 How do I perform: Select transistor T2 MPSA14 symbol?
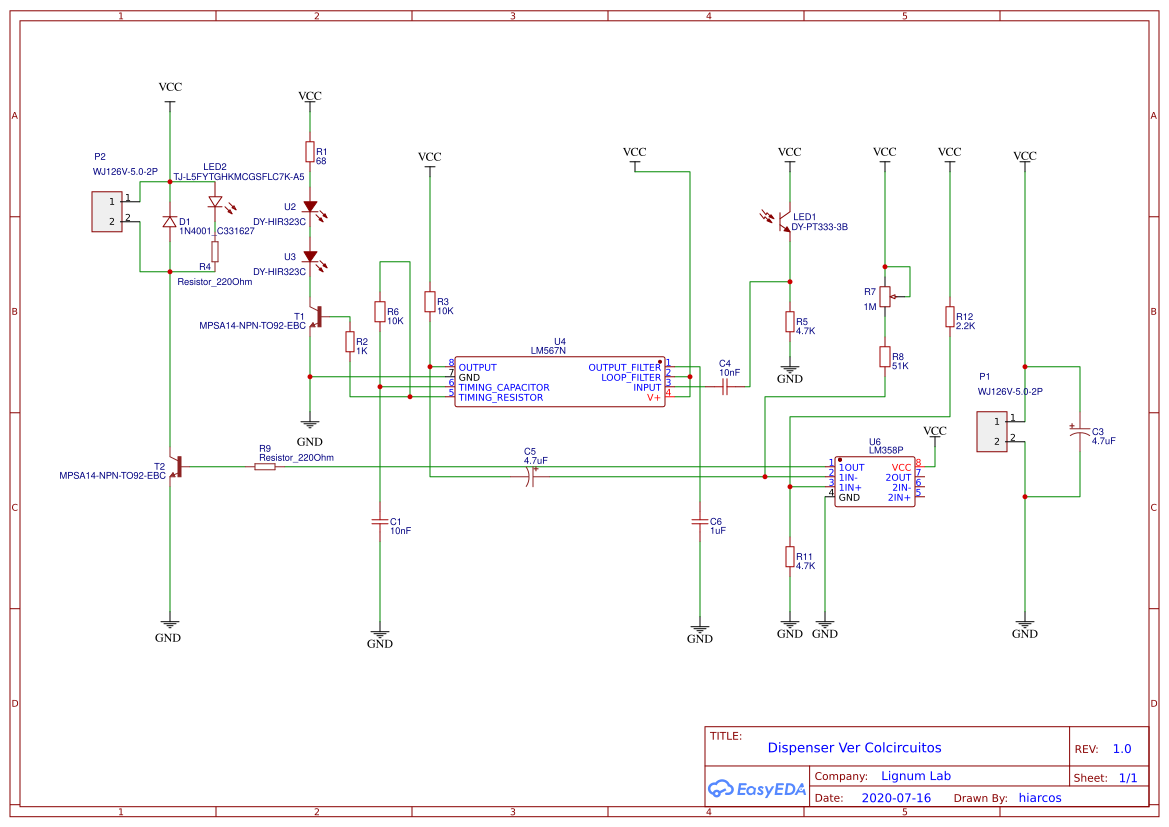(x=180, y=465)
